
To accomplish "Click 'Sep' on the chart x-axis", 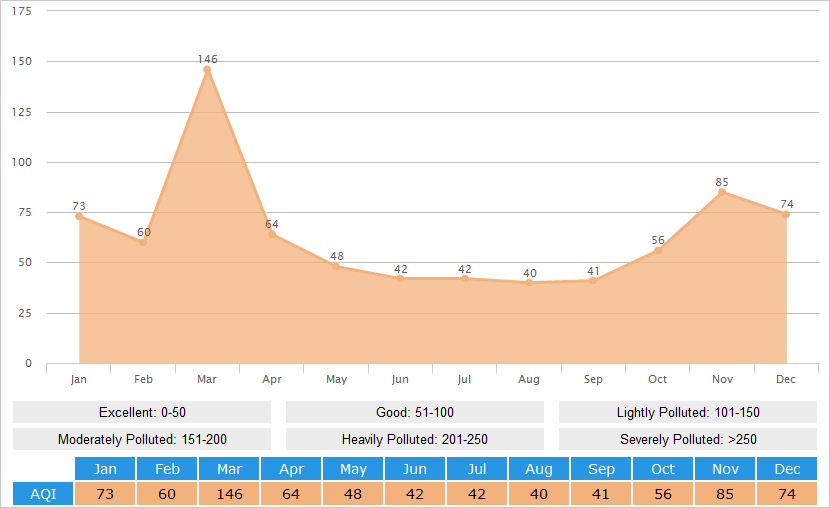I will [593, 379].
